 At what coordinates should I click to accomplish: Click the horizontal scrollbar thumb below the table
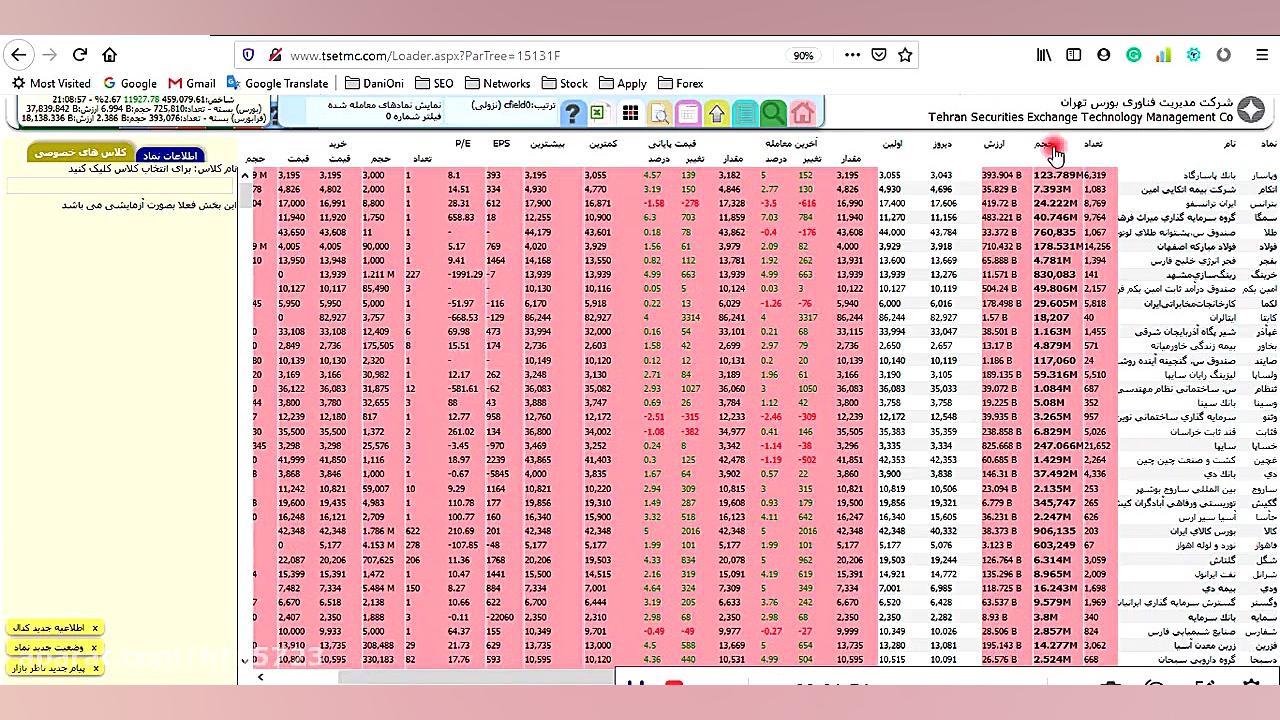(475, 678)
